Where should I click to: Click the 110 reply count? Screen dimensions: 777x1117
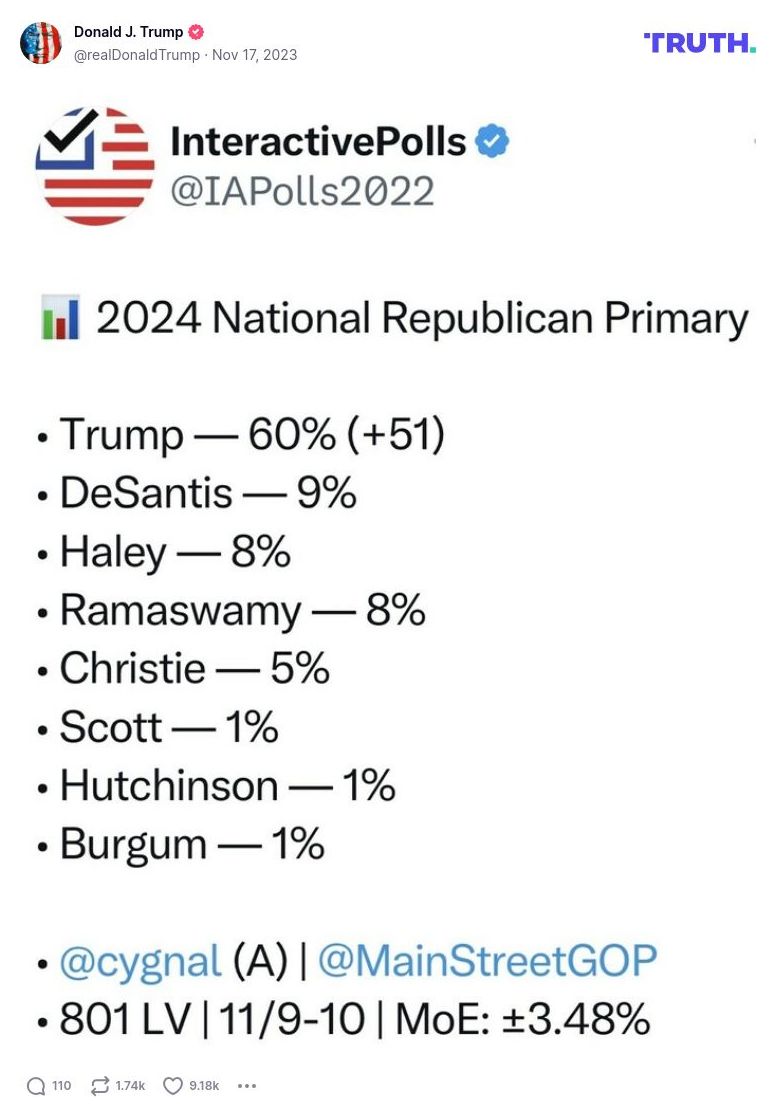point(61,1085)
